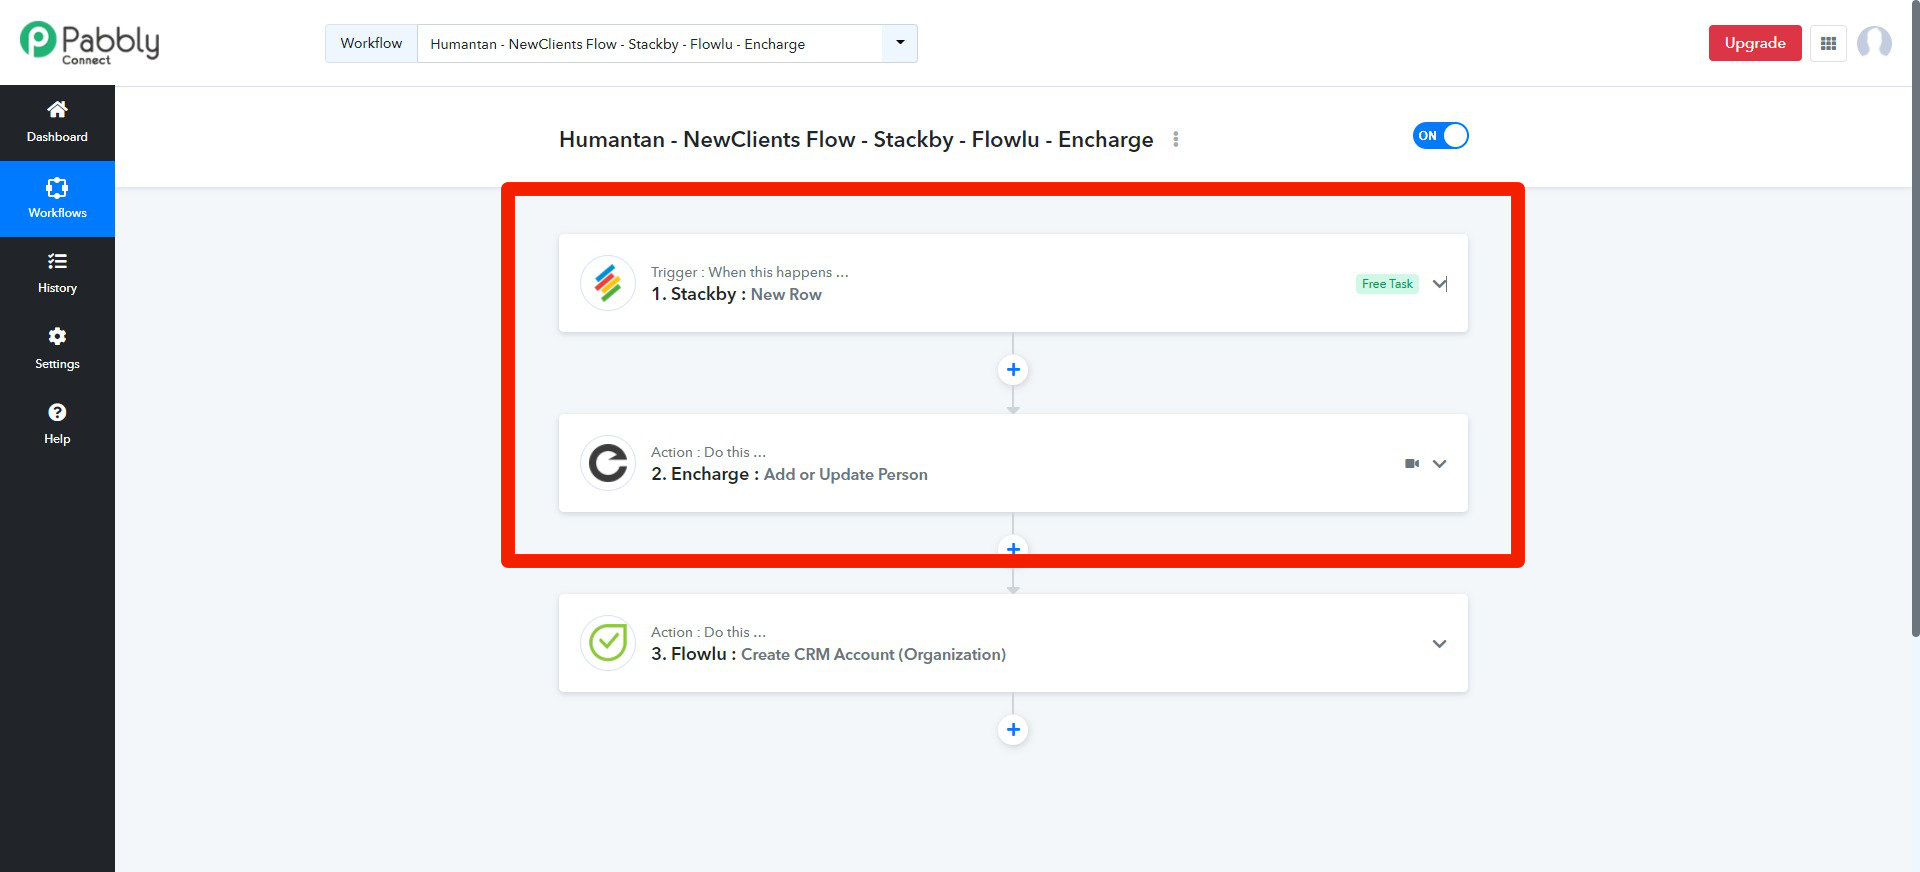Click the Flowlu app icon
This screenshot has width=1920, height=872.
tap(608, 643)
